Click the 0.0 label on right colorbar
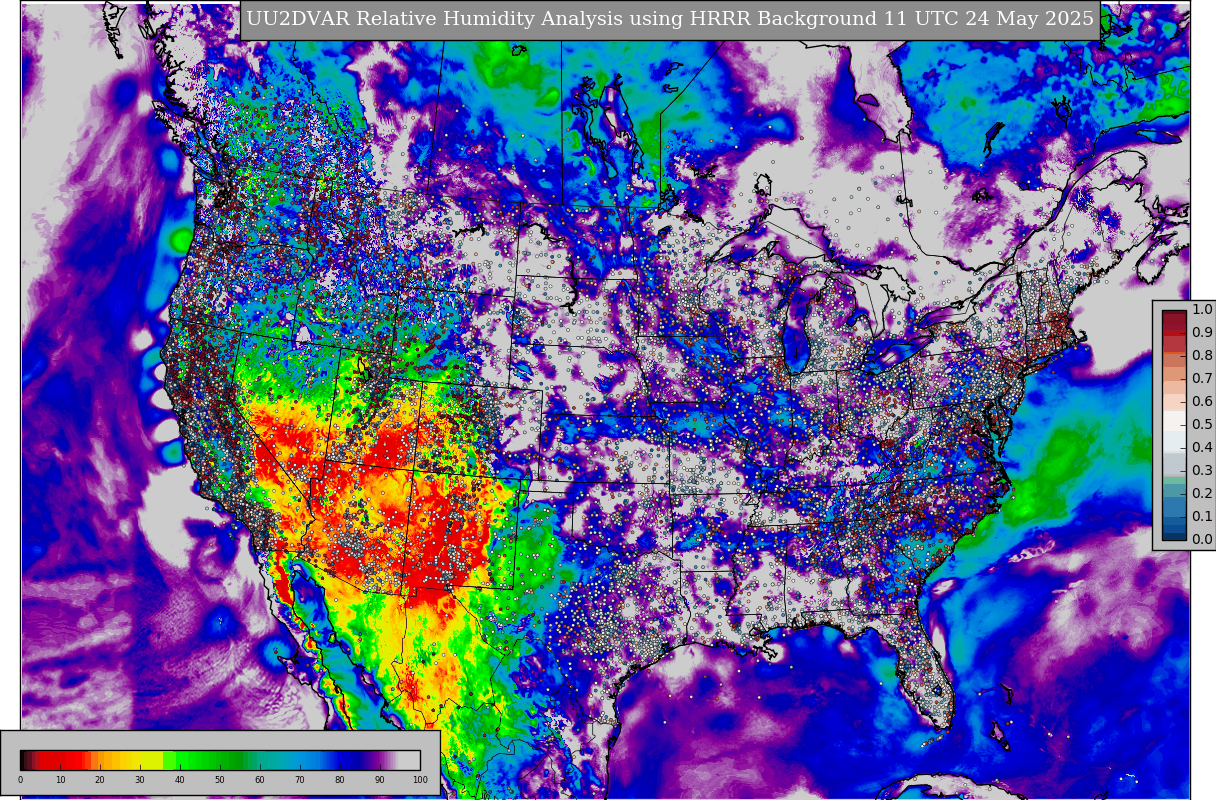Screen dimensions: 1216x800 click(x=1202, y=539)
